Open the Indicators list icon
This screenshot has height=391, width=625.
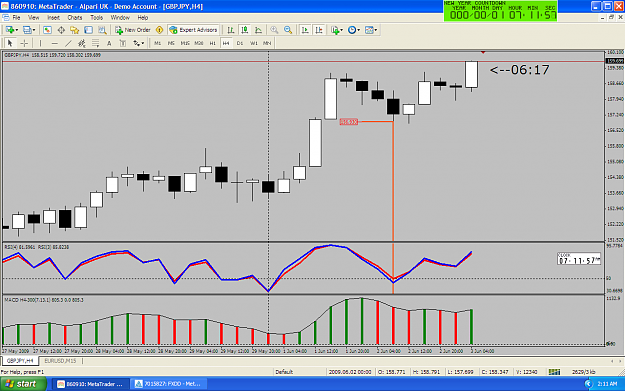[x=334, y=30]
